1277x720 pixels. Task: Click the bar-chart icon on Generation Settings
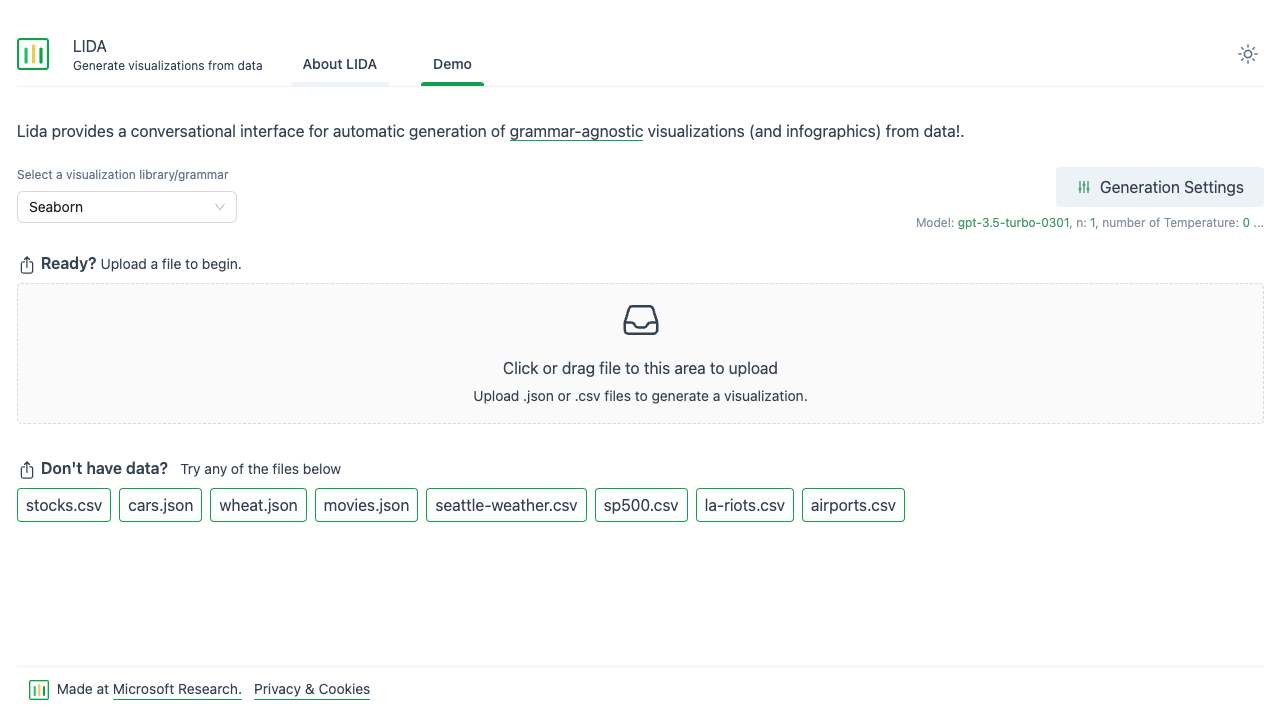click(1083, 187)
